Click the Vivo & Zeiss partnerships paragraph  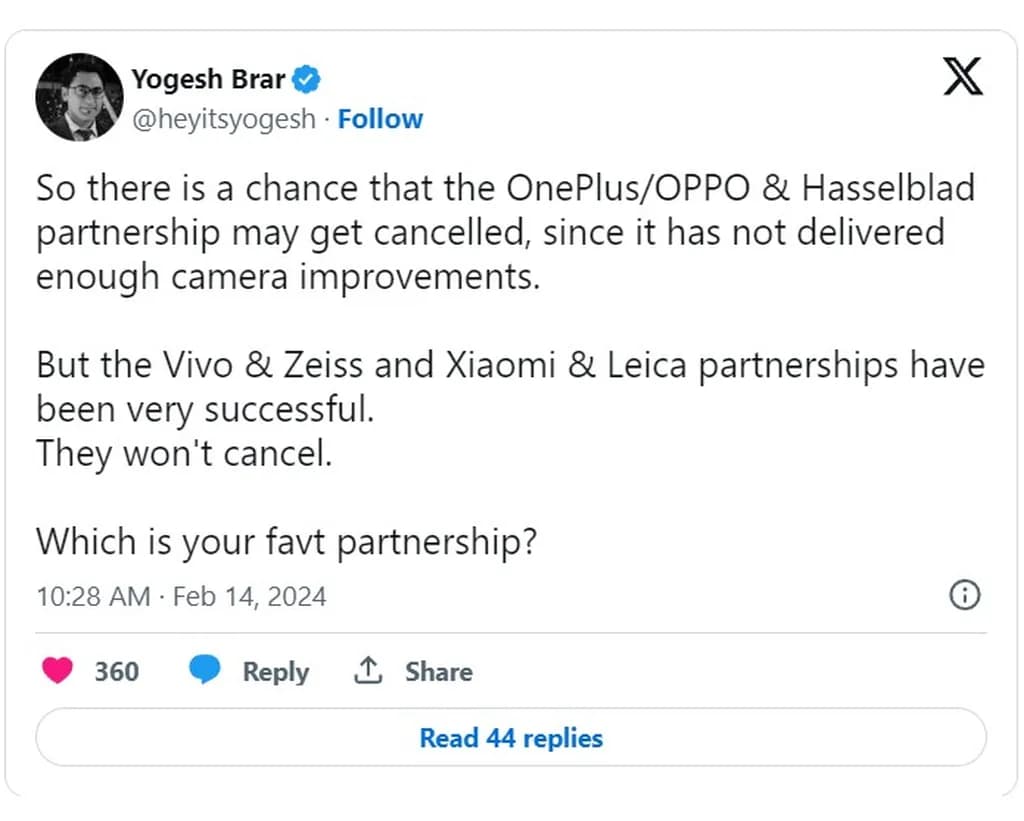pos(510,387)
